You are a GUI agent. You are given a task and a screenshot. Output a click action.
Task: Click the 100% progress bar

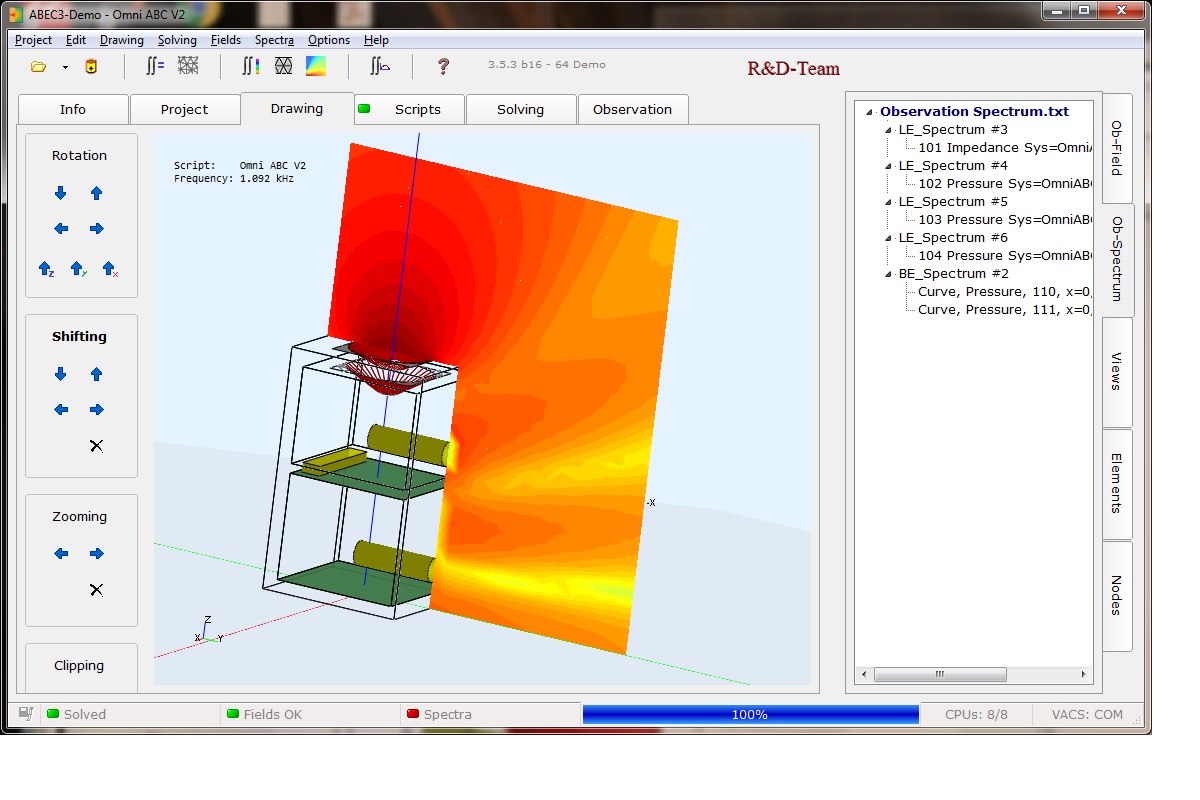(750, 714)
